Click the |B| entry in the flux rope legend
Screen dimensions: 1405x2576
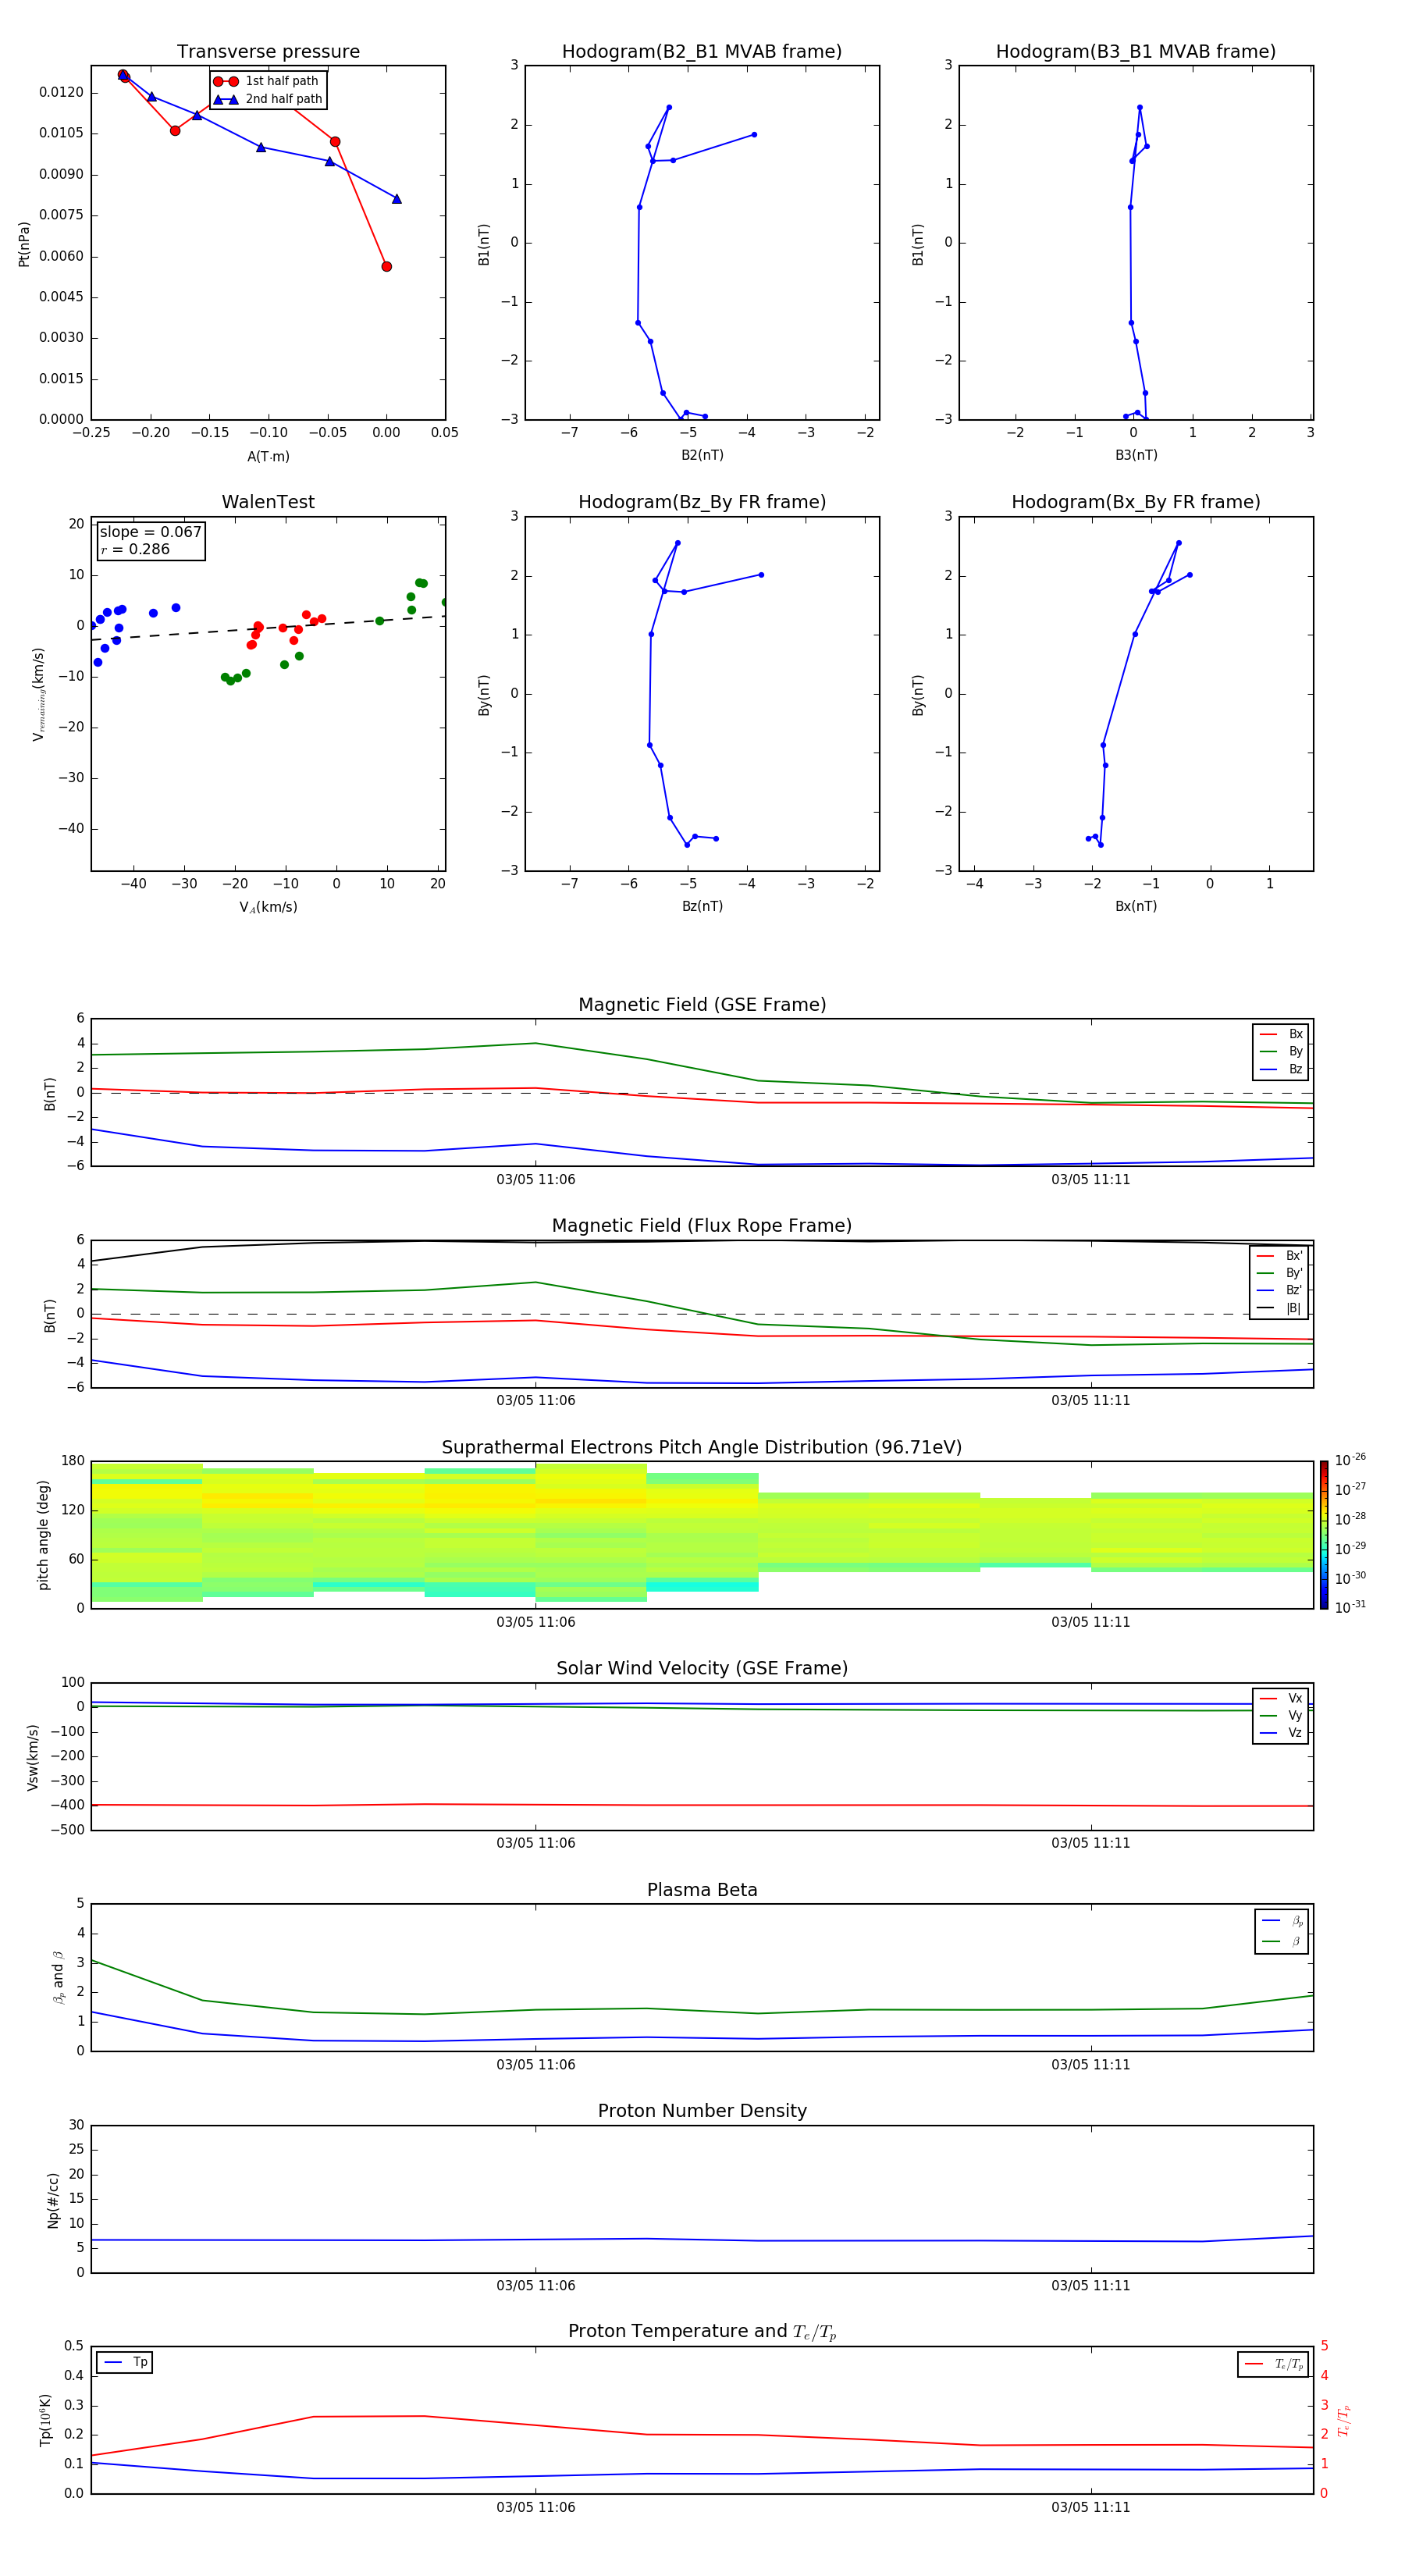point(1280,1308)
